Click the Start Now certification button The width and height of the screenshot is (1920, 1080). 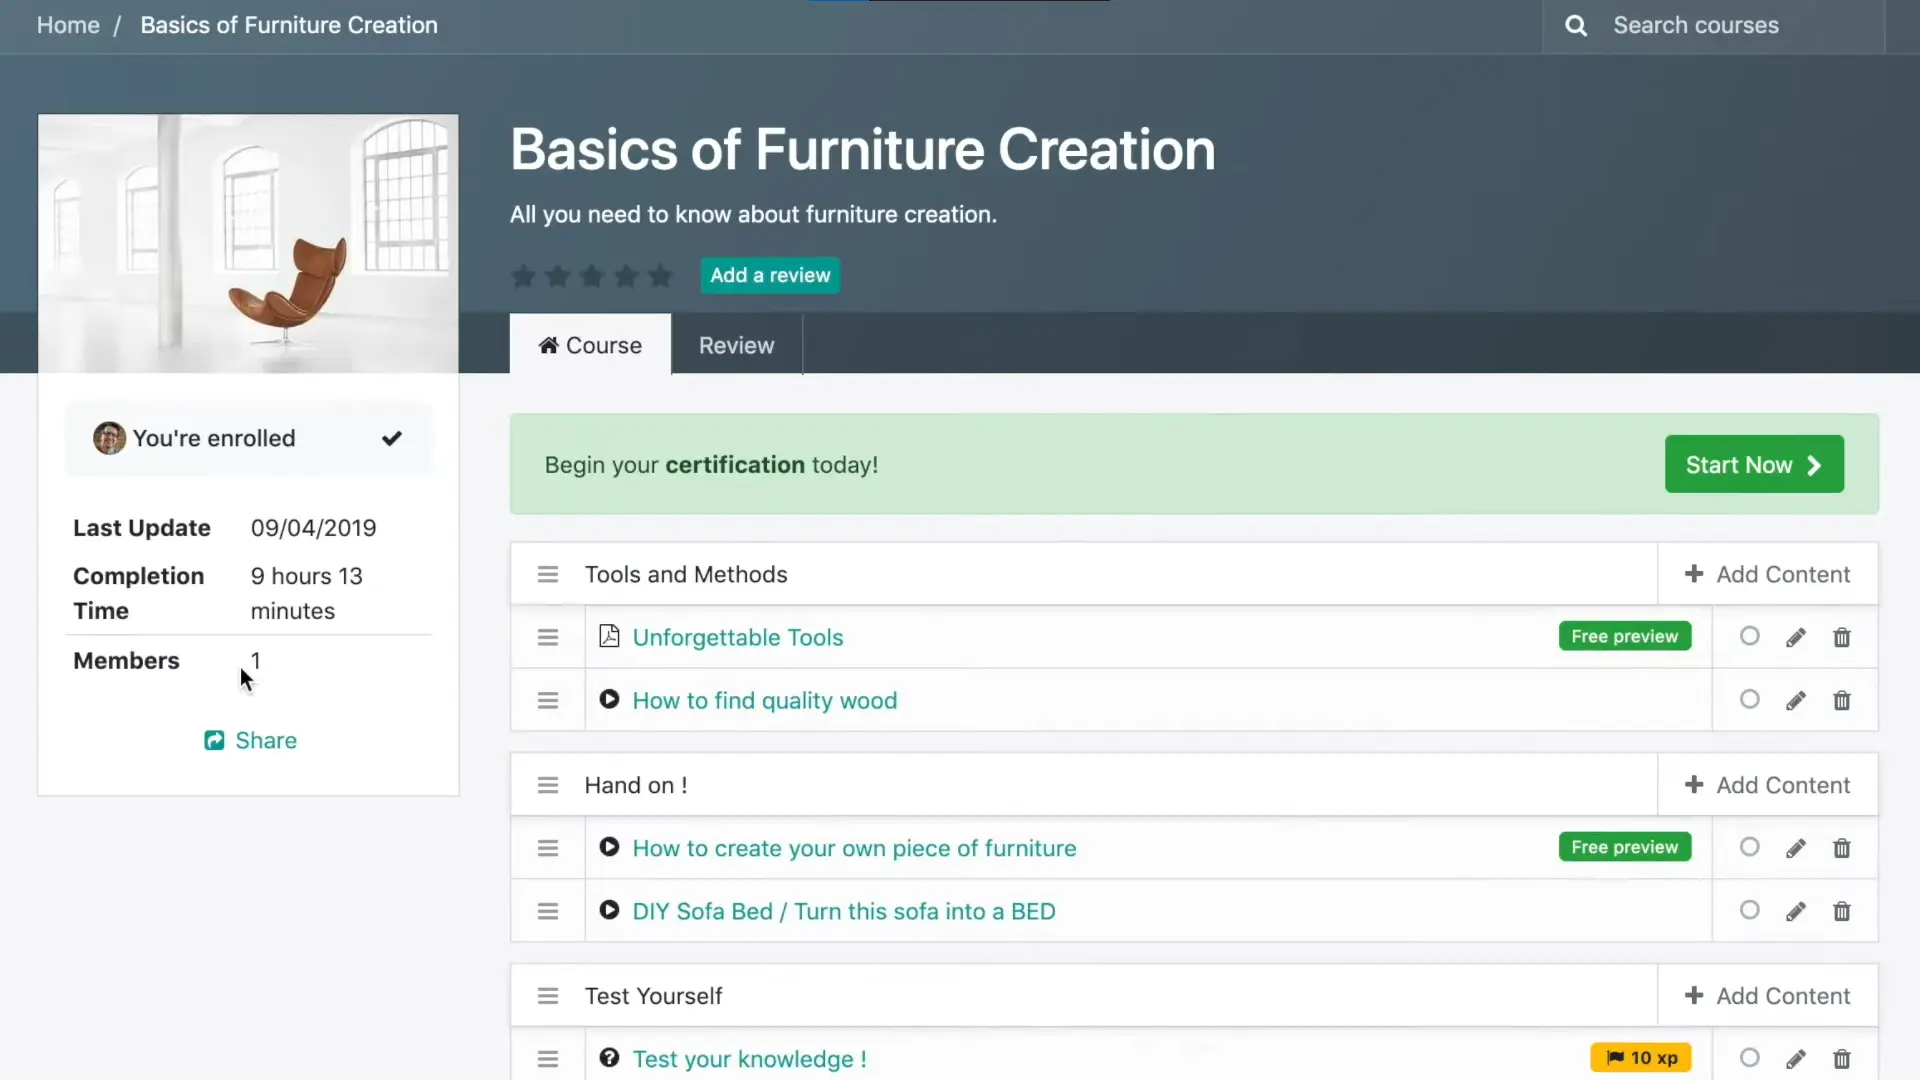1754,465
